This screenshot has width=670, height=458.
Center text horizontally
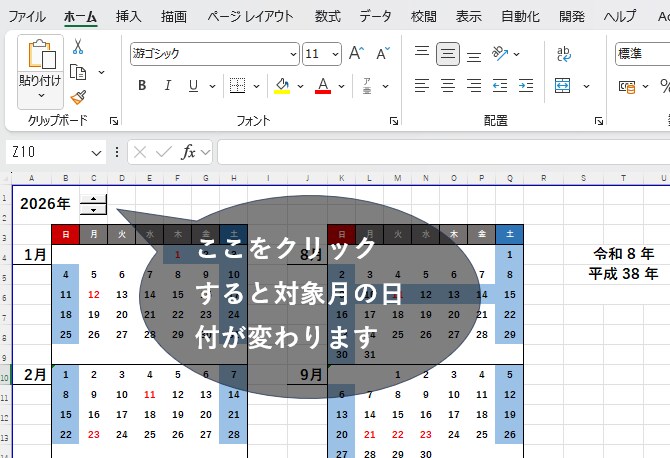pyautogui.click(x=448, y=86)
